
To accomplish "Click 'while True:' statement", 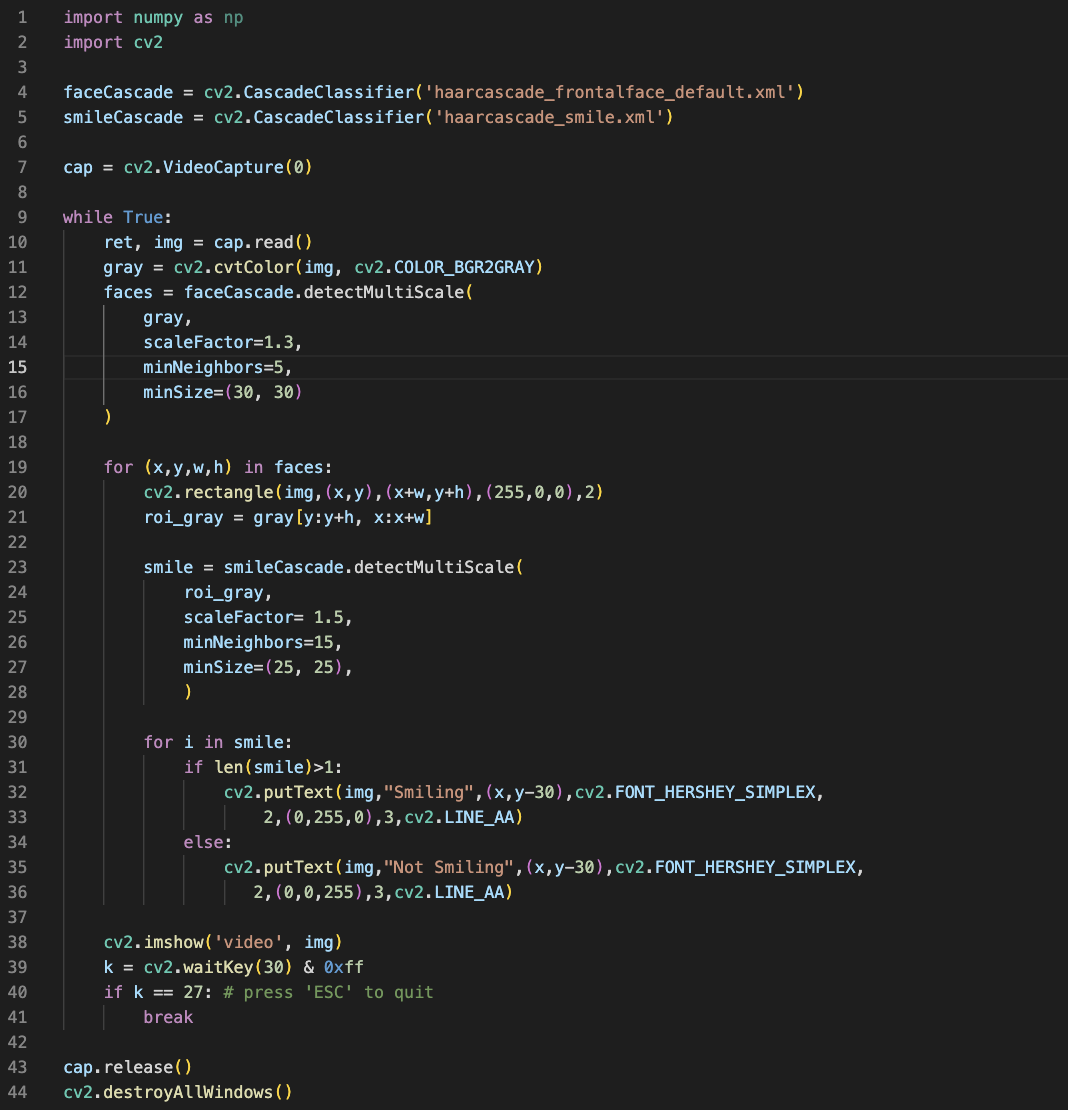I will click(x=117, y=217).
